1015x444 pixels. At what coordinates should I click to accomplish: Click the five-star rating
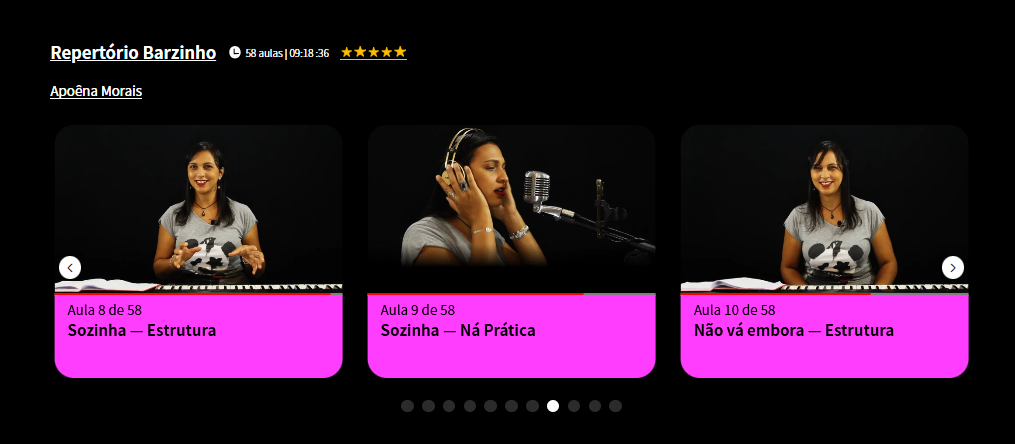[x=374, y=52]
